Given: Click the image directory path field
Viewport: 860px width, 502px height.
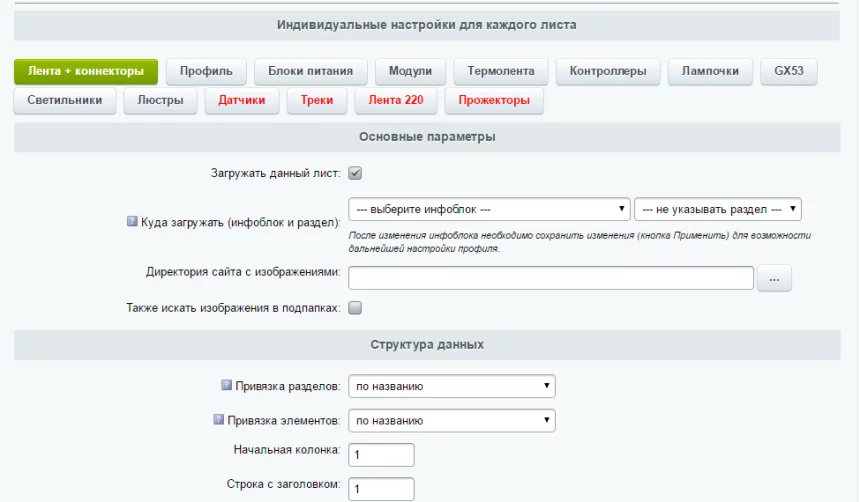Looking at the screenshot, I should [550, 278].
